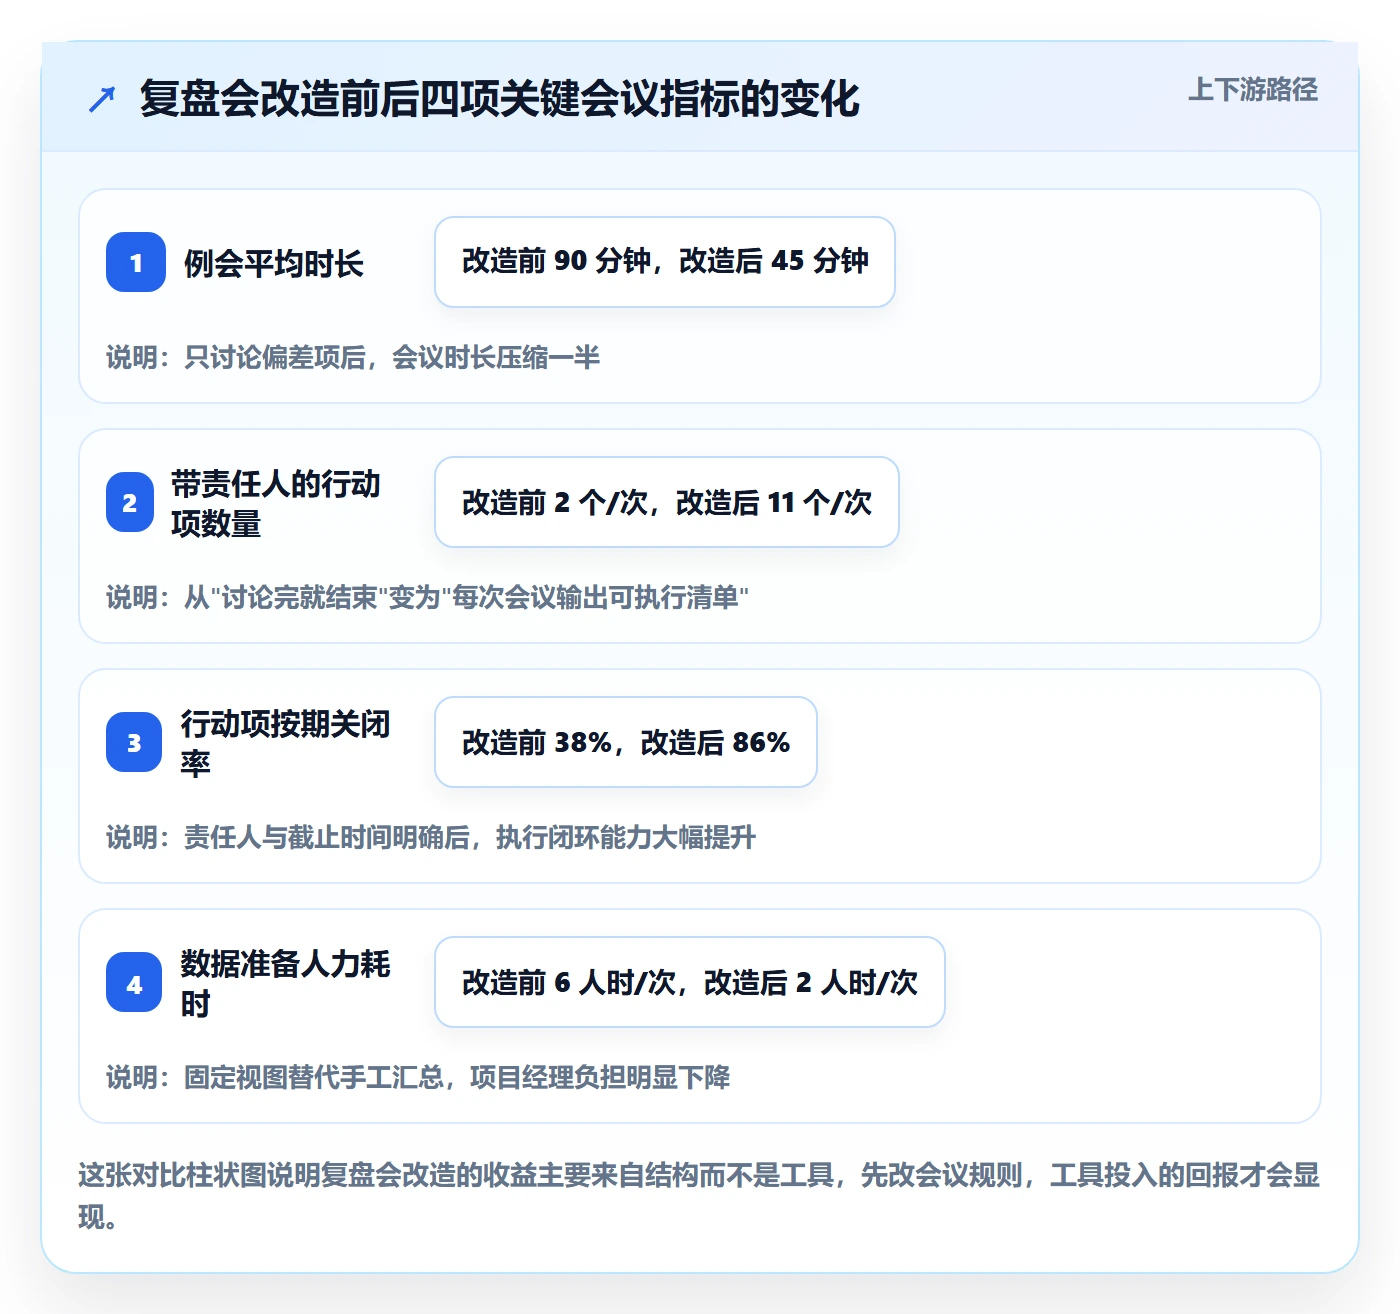Click the 例会平均时长 label

click(274, 263)
